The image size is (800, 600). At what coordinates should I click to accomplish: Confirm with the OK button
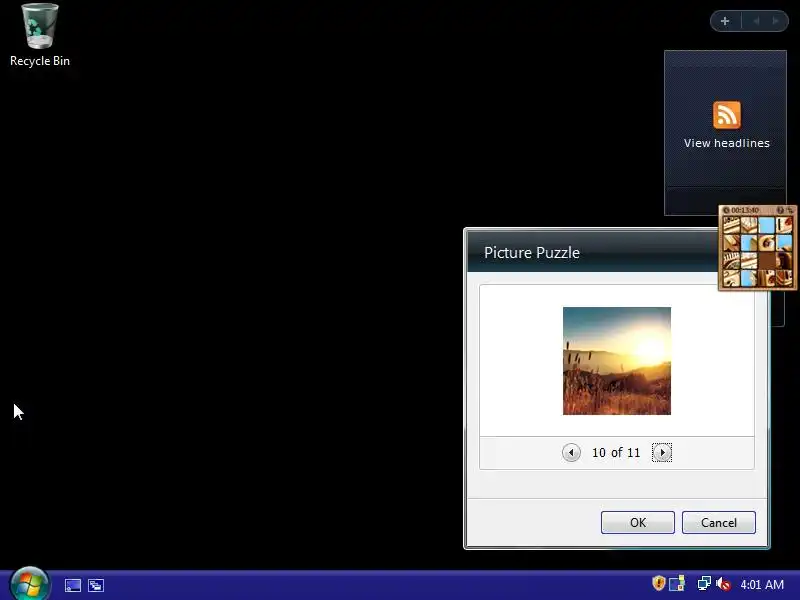638,522
